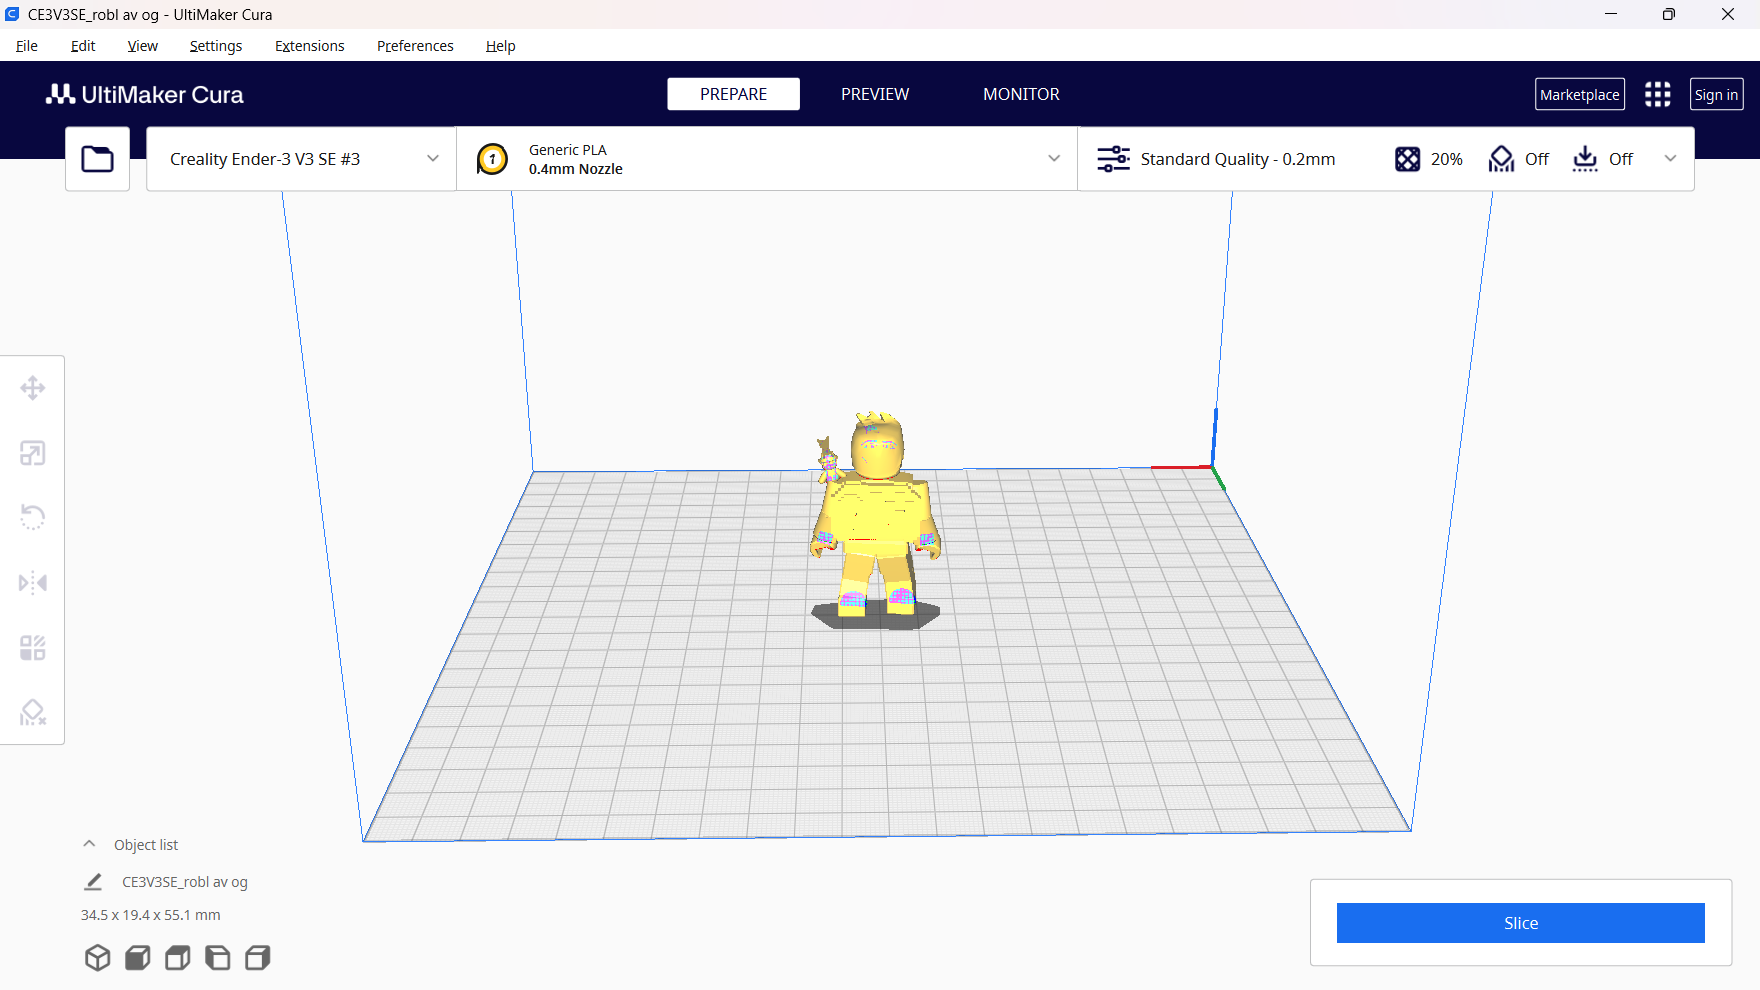1760x990 pixels.
Task: Switch to the PREPARE stage
Action: pyautogui.click(x=734, y=94)
